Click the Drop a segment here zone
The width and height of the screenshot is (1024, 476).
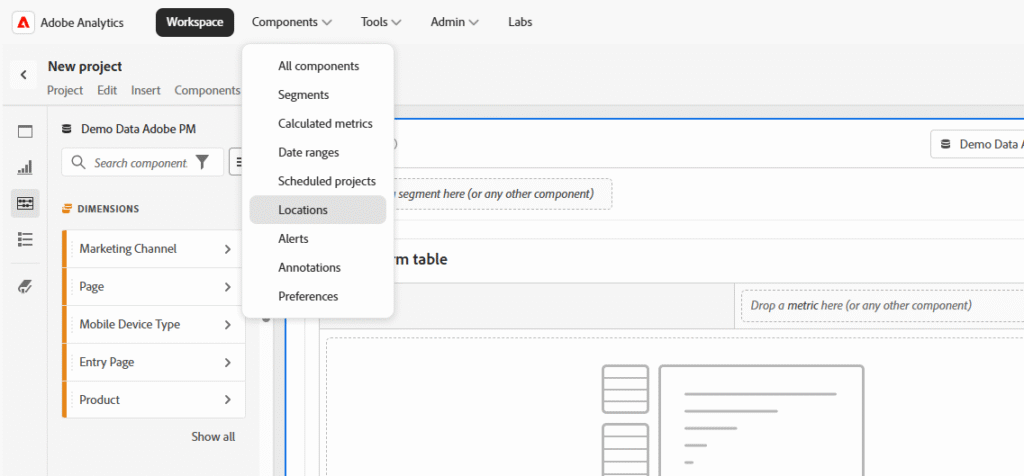click(x=501, y=193)
